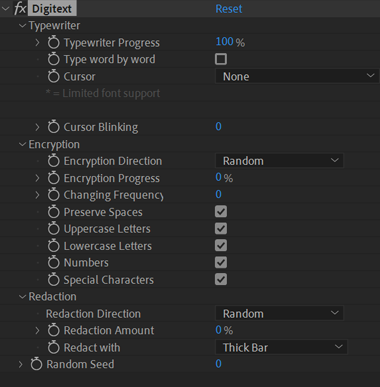380x387 pixels.
Task: Click Random Seed value 0
Action: (x=218, y=364)
